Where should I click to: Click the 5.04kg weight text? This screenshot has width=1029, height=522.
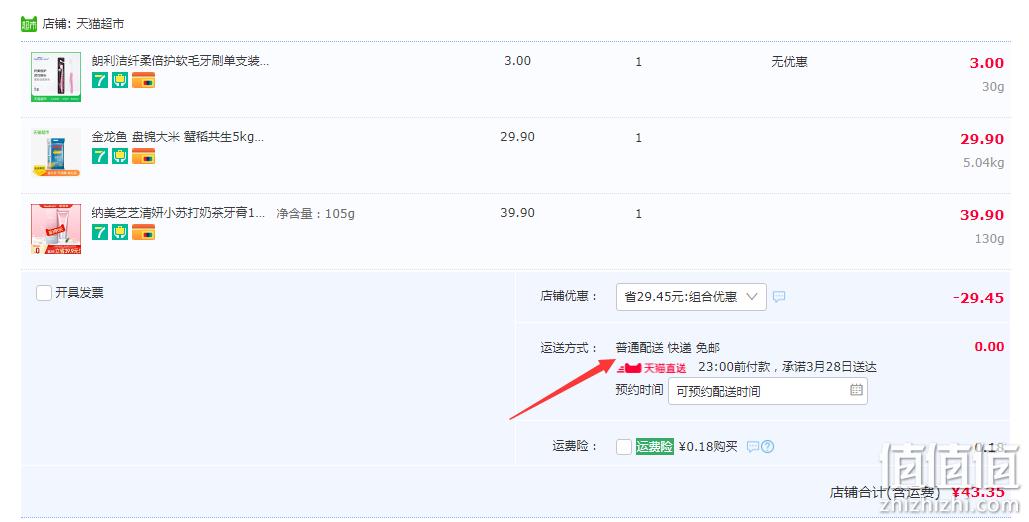coord(983,162)
